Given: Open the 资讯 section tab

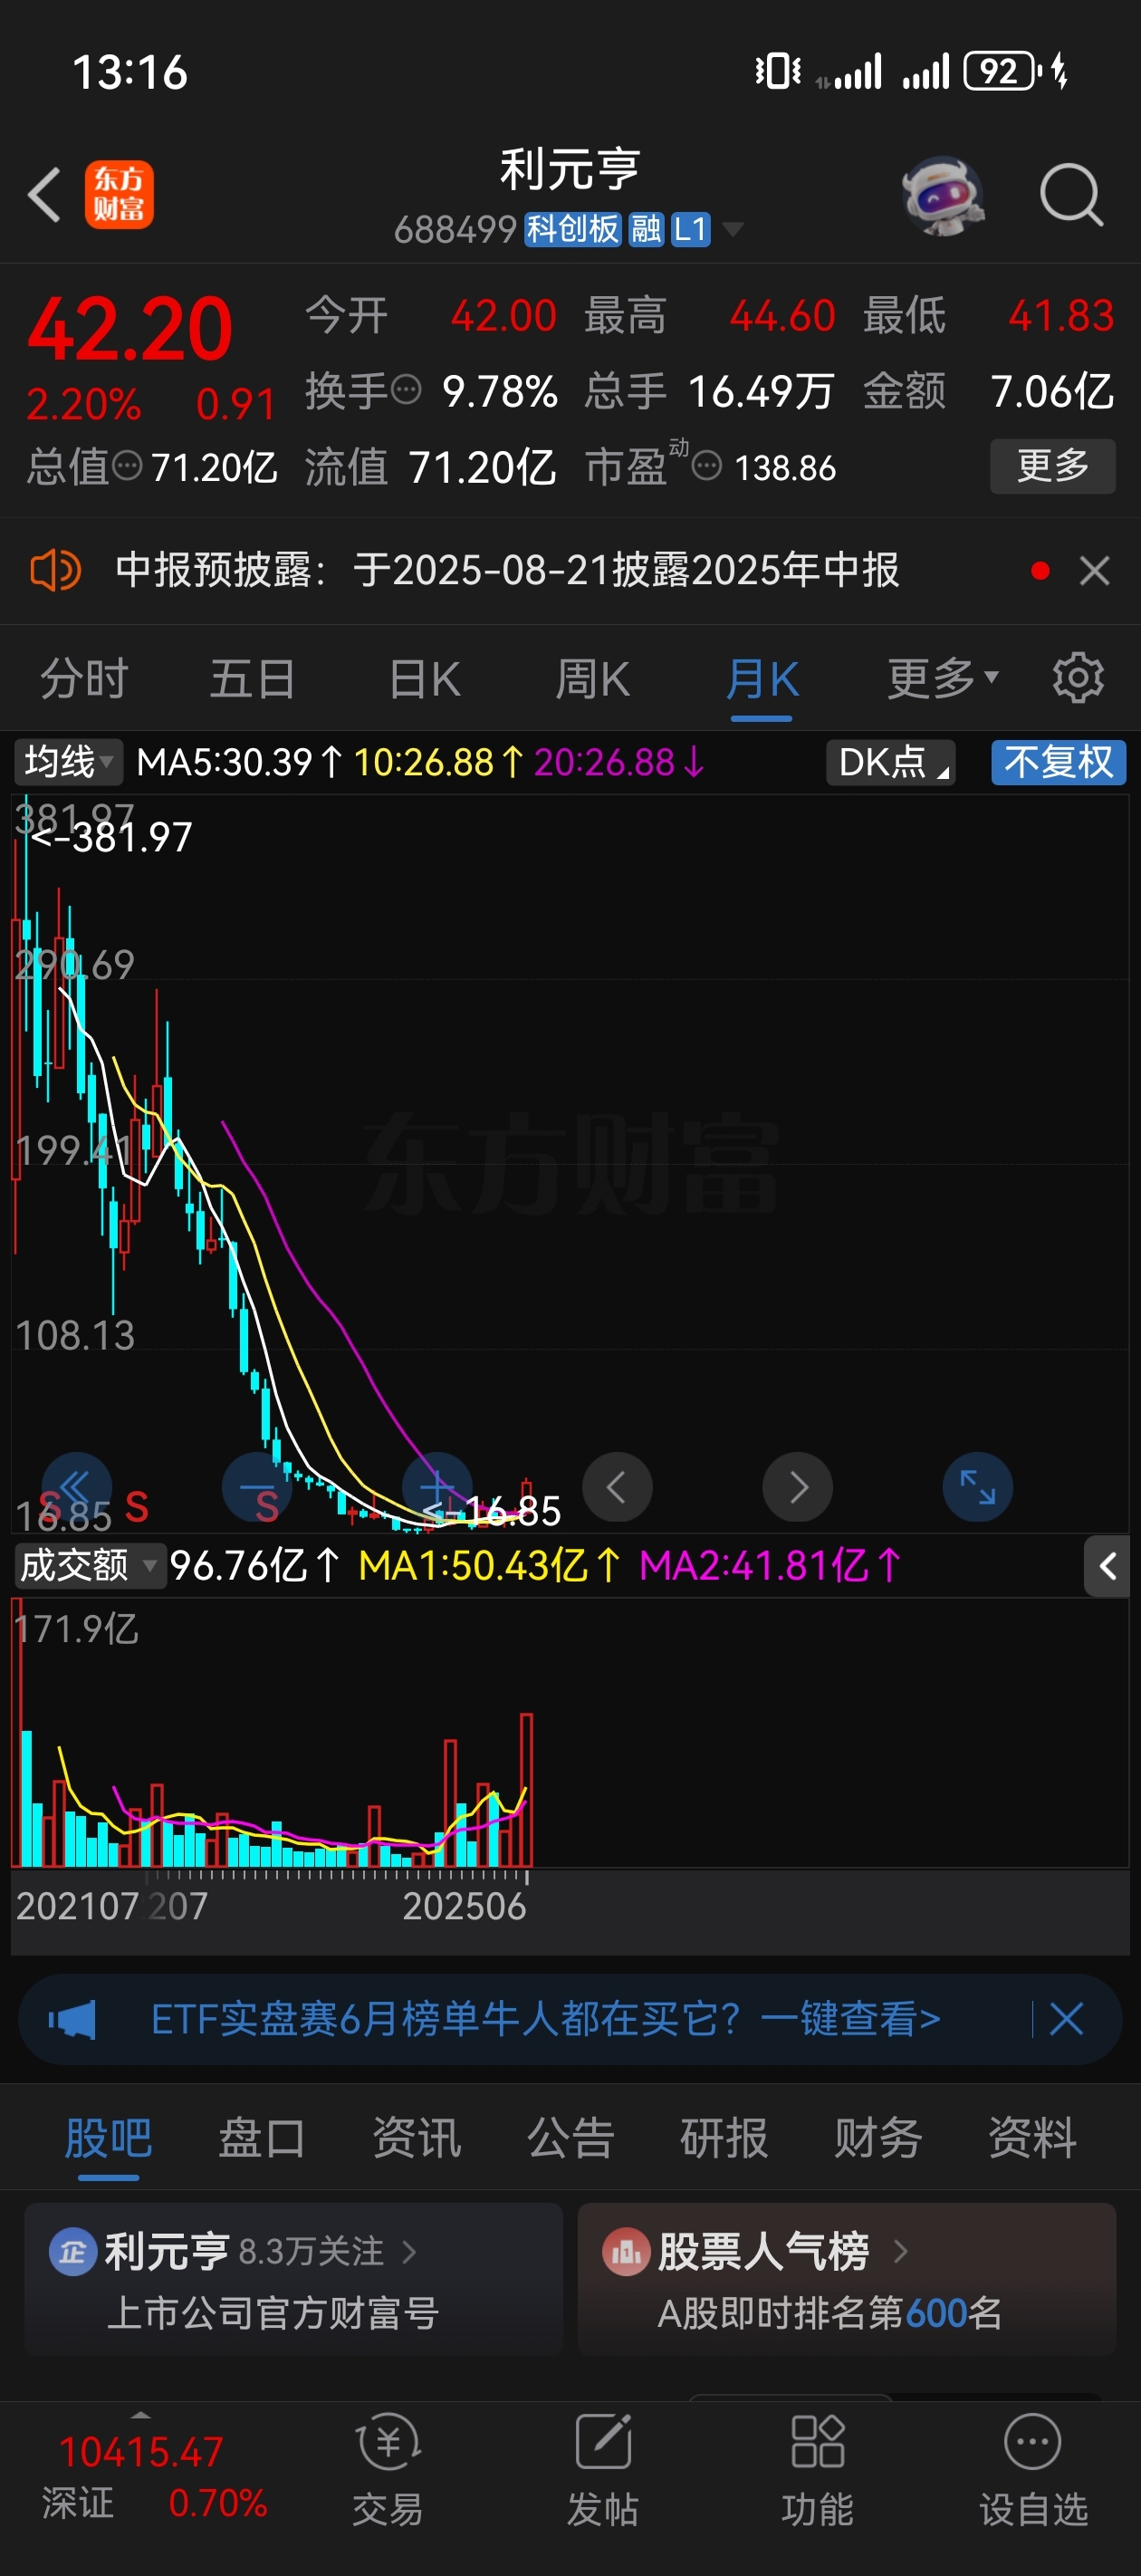Looking at the screenshot, I should (416, 2138).
